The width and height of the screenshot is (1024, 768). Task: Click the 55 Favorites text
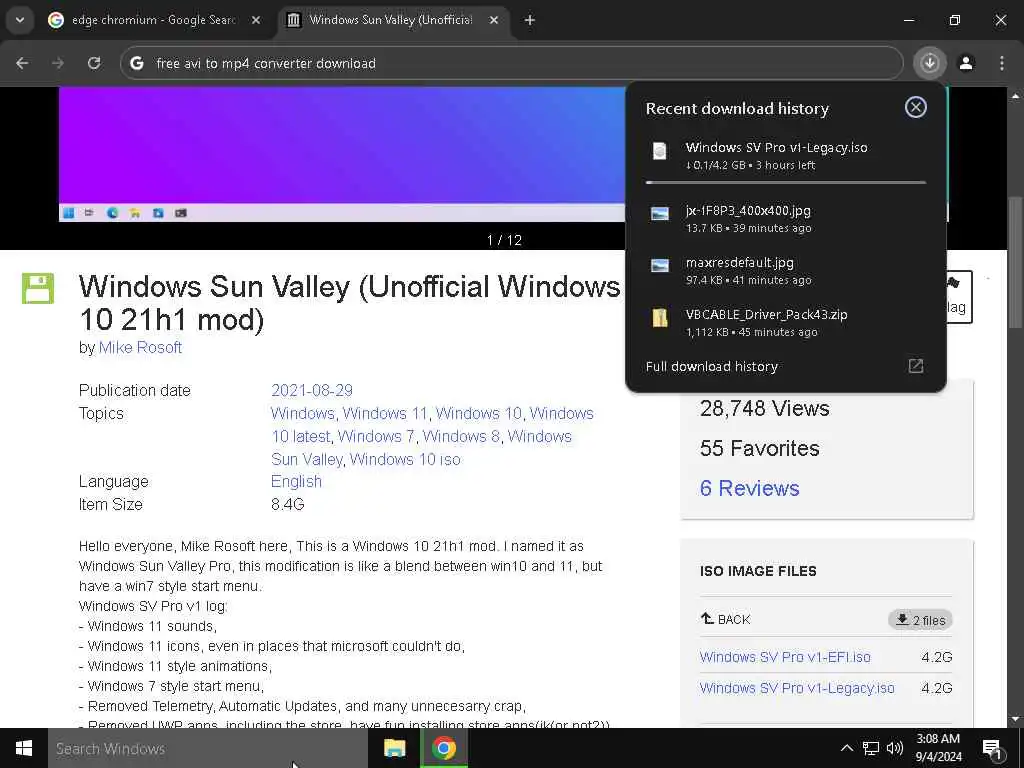point(760,449)
